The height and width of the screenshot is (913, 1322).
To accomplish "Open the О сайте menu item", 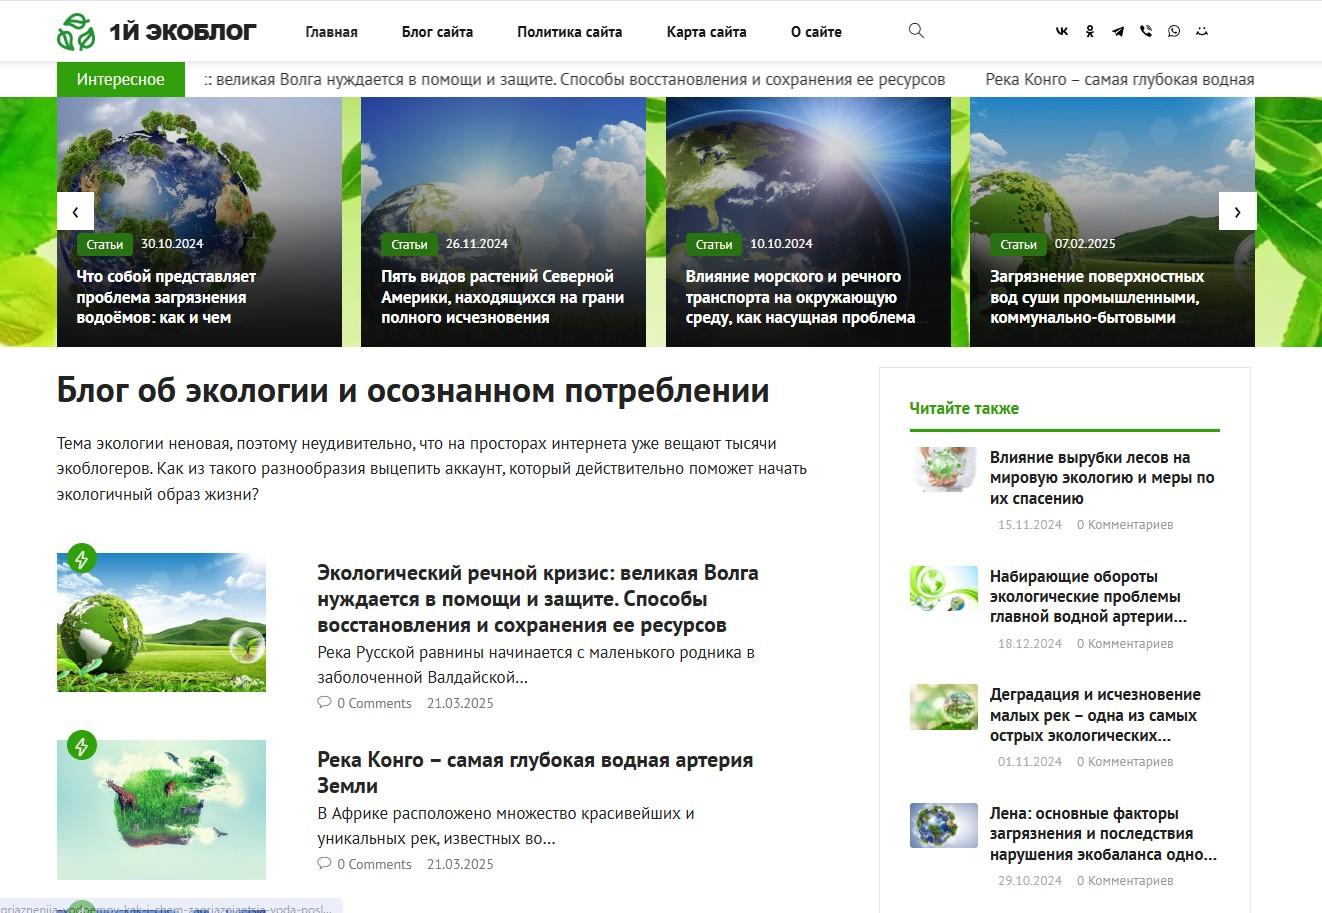I will click(x=816, y=32).
